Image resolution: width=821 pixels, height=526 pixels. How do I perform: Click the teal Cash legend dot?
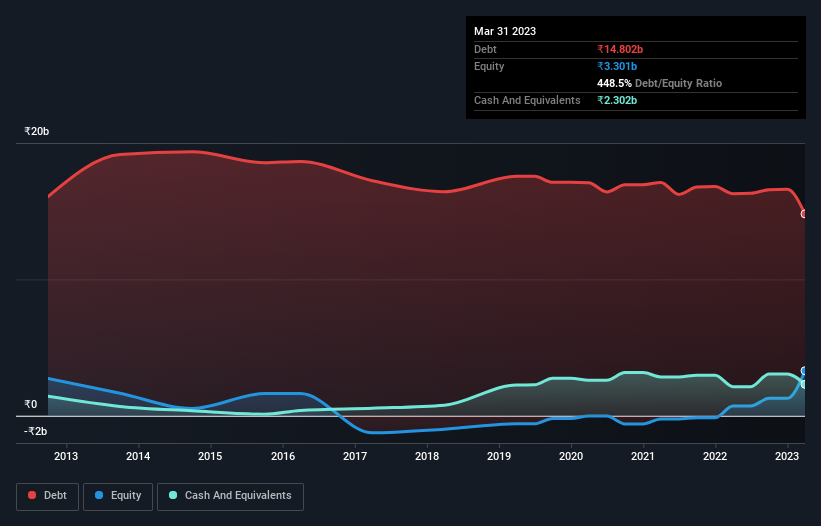(173, 495)
